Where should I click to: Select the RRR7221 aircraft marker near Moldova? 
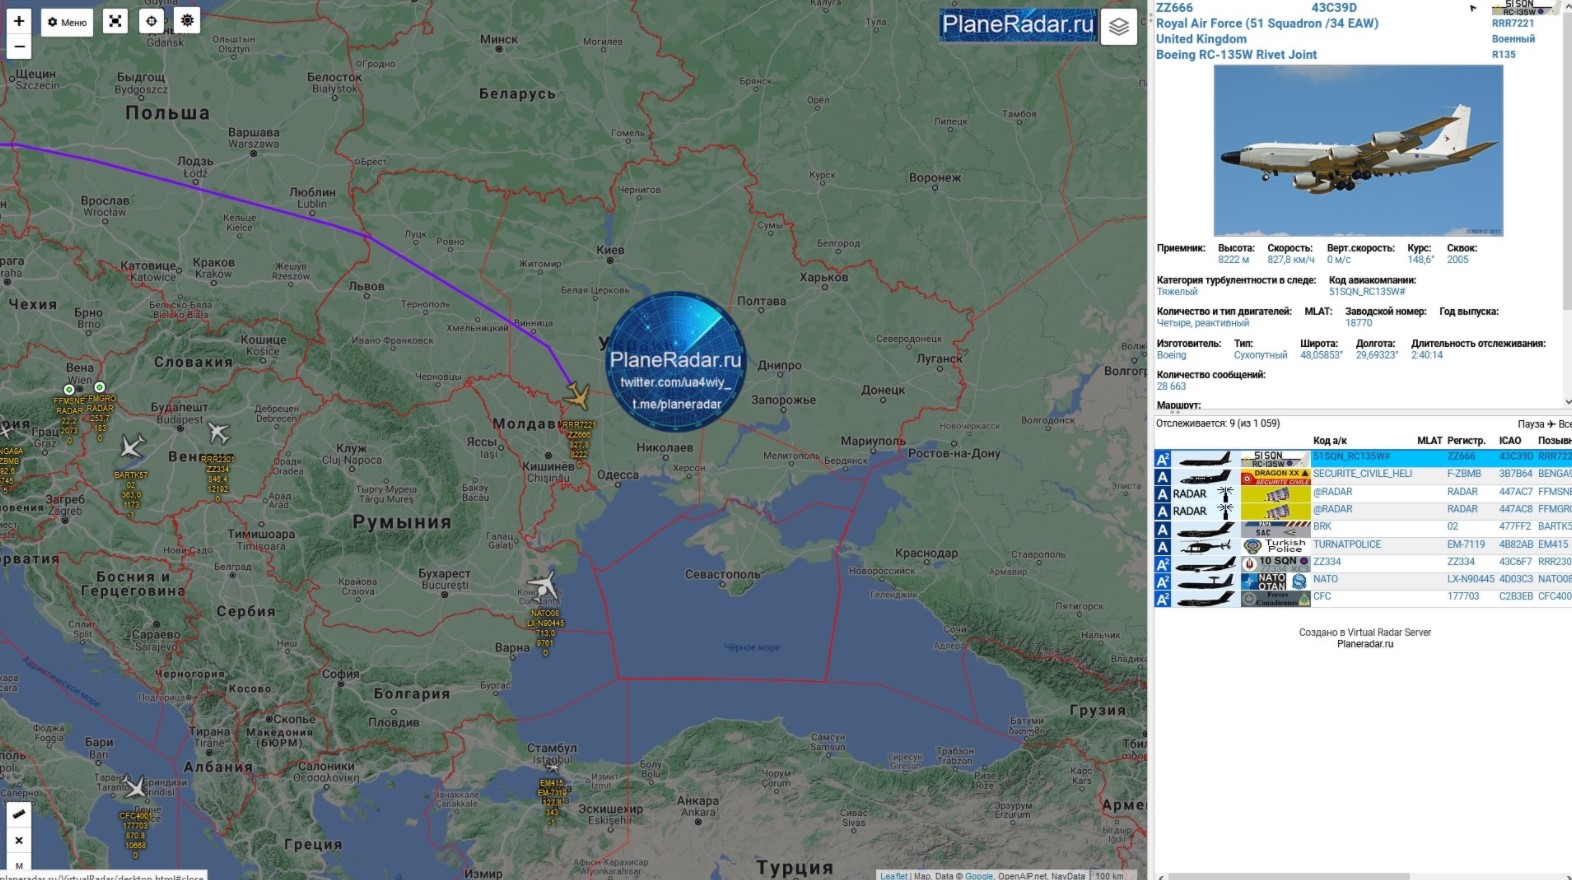click(576, 397)
